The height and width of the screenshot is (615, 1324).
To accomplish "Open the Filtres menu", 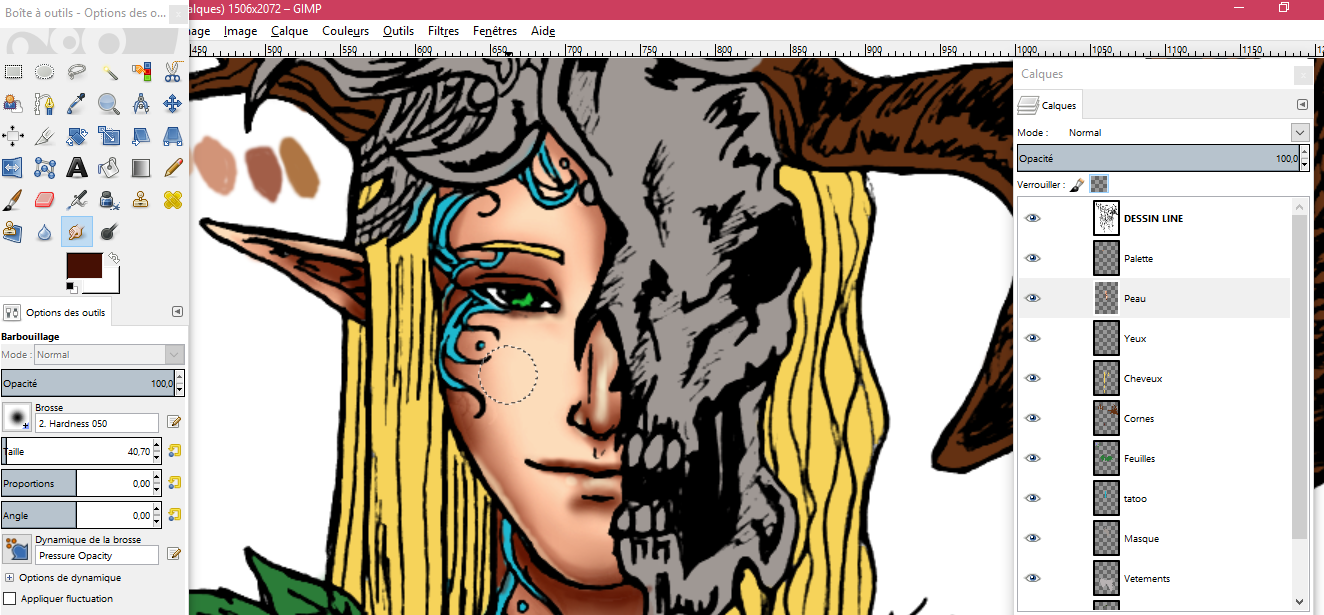I will click(x=443, y=31).
